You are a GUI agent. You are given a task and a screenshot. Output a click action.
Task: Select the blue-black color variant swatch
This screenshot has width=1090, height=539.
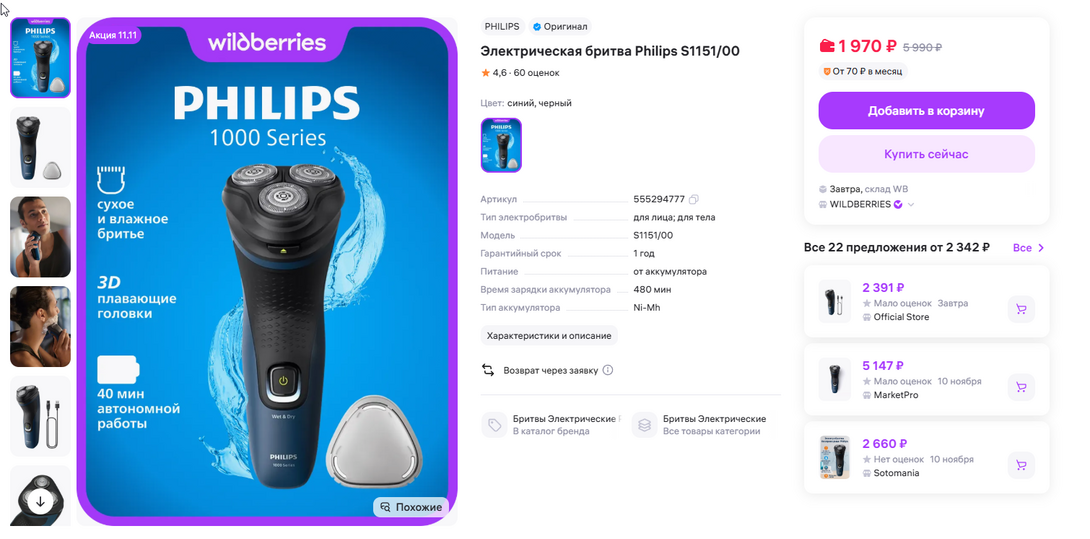click(x=501, y=145)
